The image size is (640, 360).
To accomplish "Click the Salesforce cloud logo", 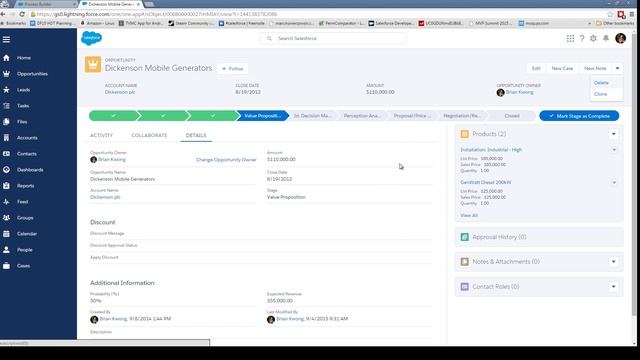I will tap(91, 38).
